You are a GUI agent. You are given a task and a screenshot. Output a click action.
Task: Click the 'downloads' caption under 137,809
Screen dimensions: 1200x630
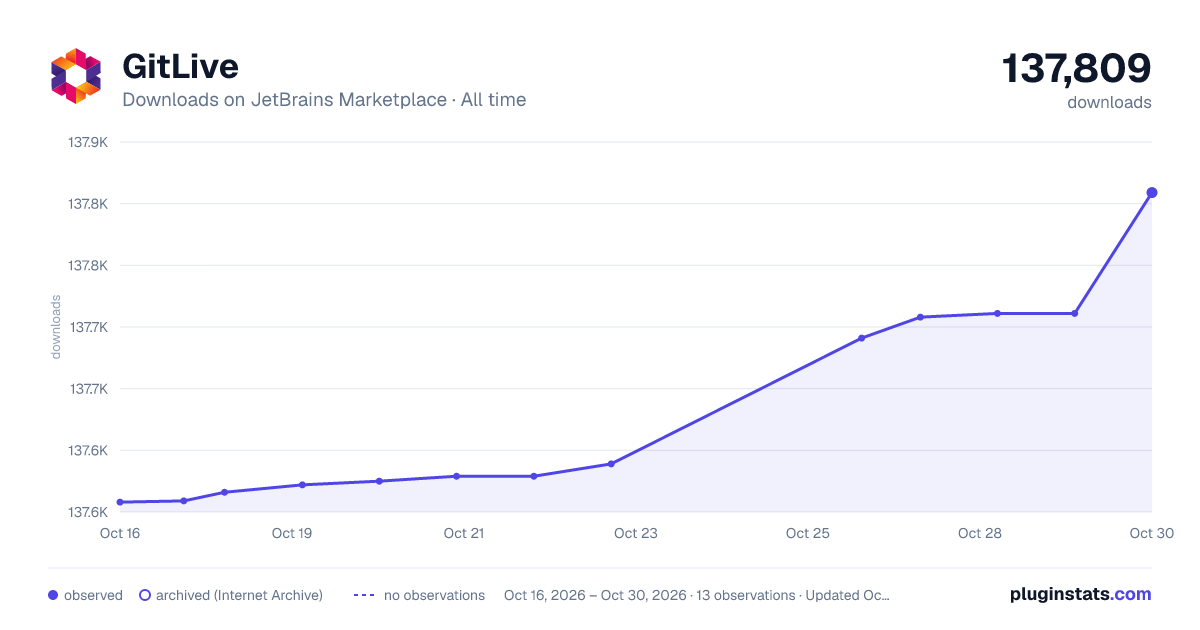pos(1109,102)
